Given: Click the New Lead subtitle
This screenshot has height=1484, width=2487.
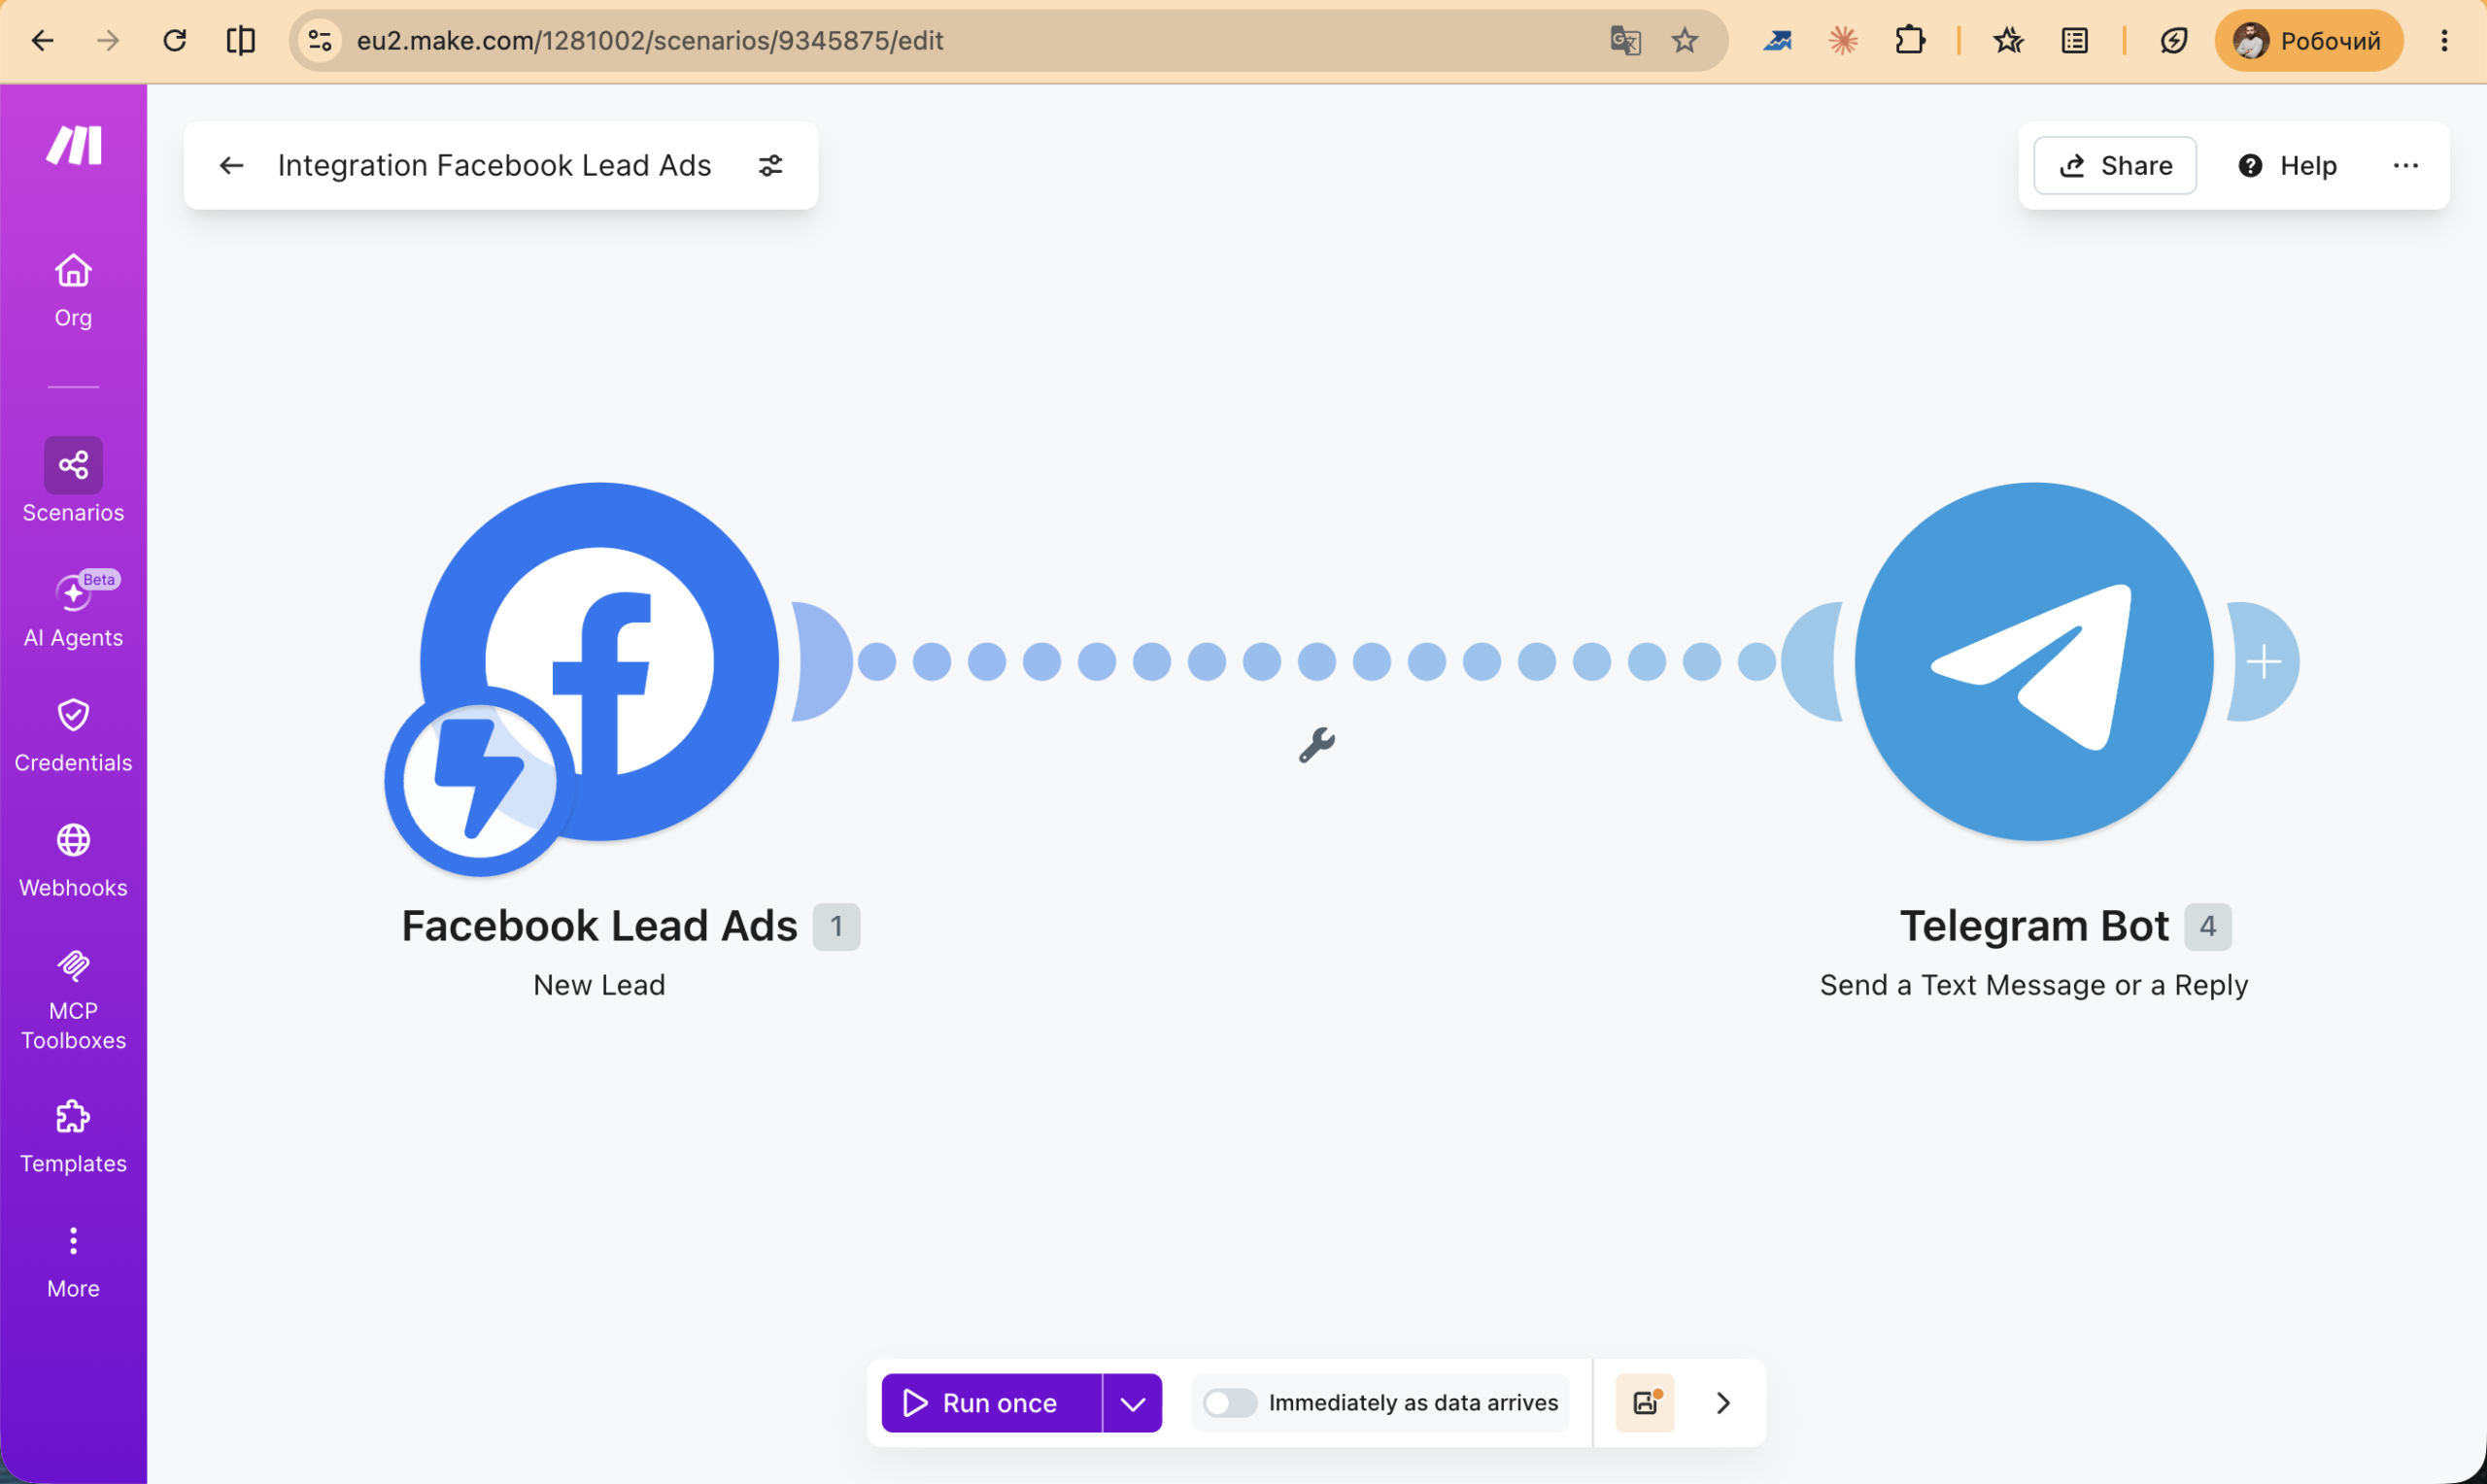Looking at the screenshot, I should 599,984.
